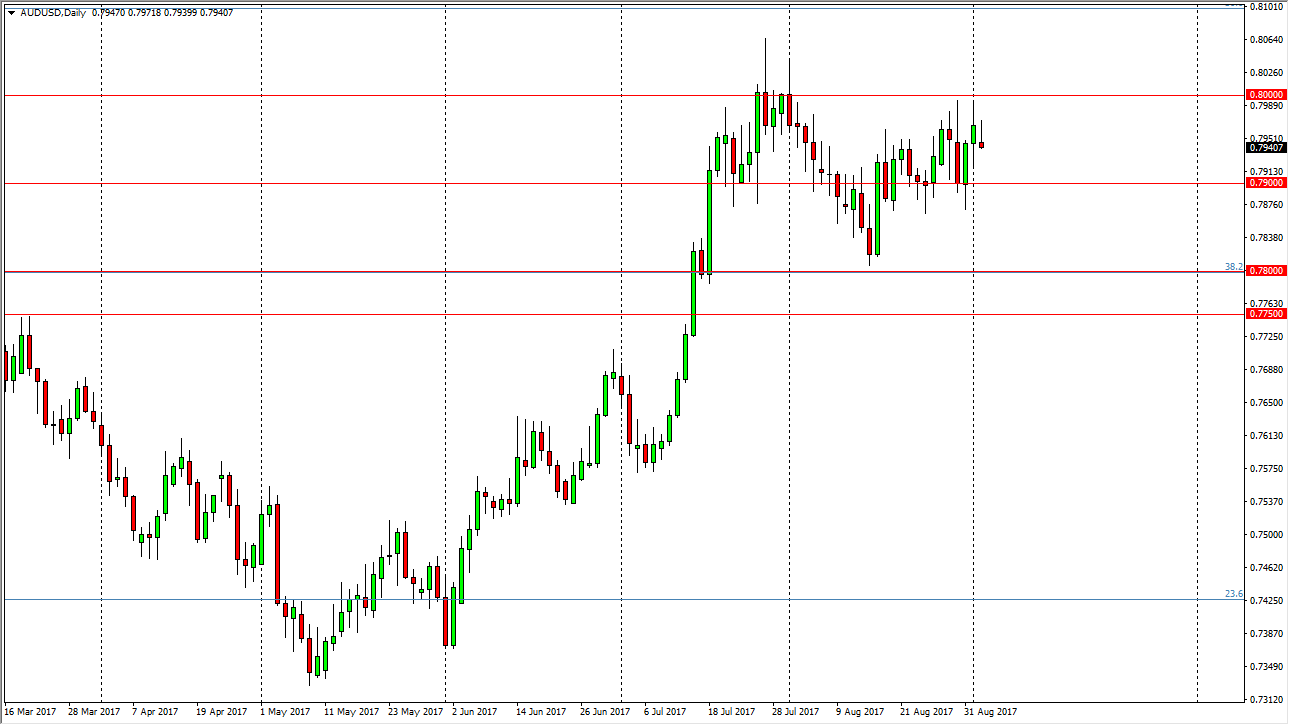1289x725 pixels.
Task: Select the thick blue horizontal line at 0.78000
Action: tap(600, 272)
